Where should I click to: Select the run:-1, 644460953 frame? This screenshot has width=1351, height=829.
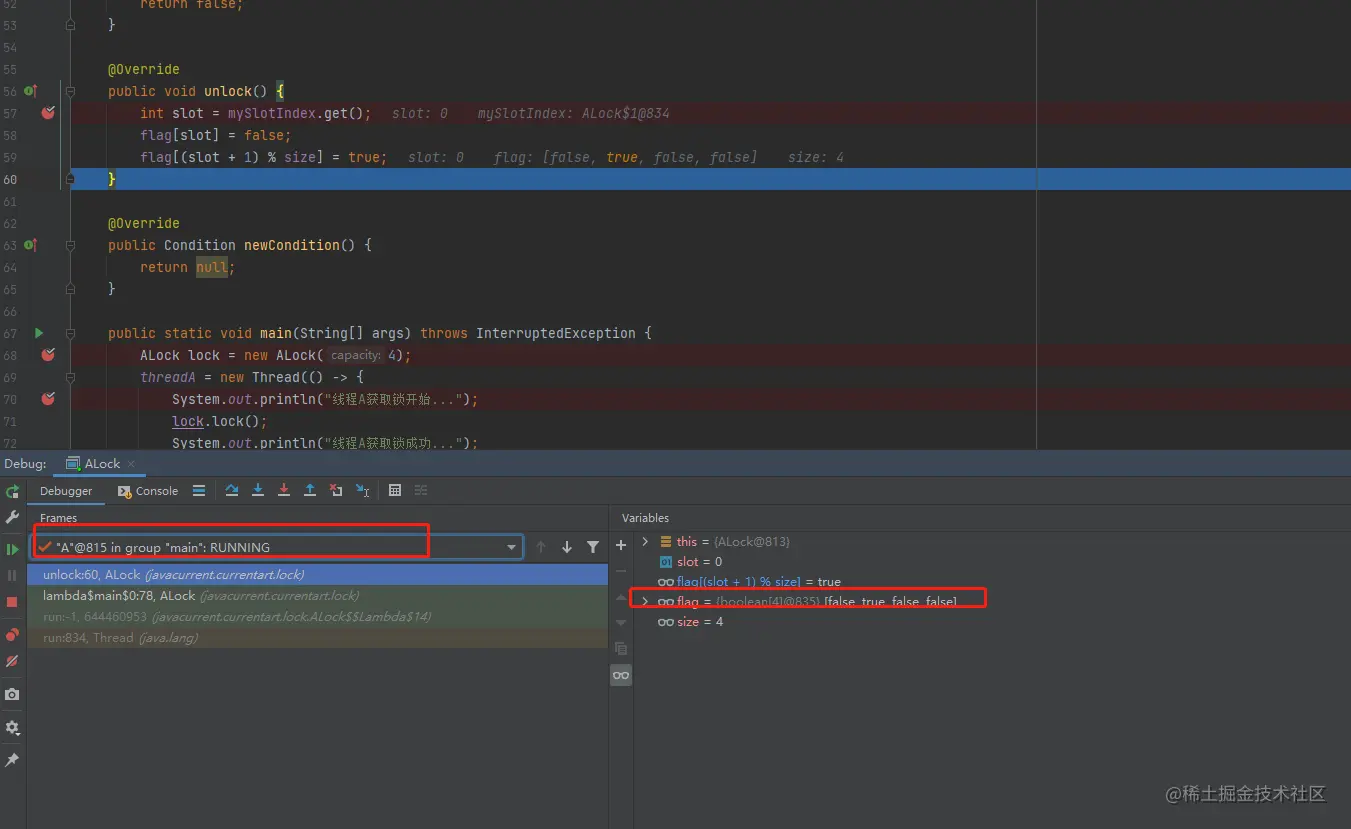(x=318, y=617)
